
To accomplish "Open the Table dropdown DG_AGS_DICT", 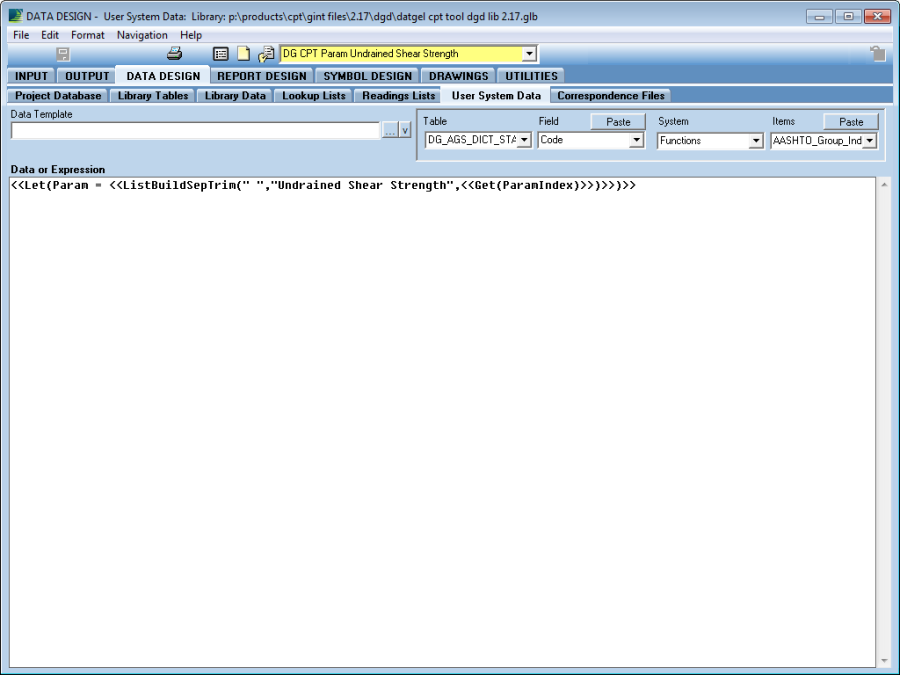I will (524, 141).
